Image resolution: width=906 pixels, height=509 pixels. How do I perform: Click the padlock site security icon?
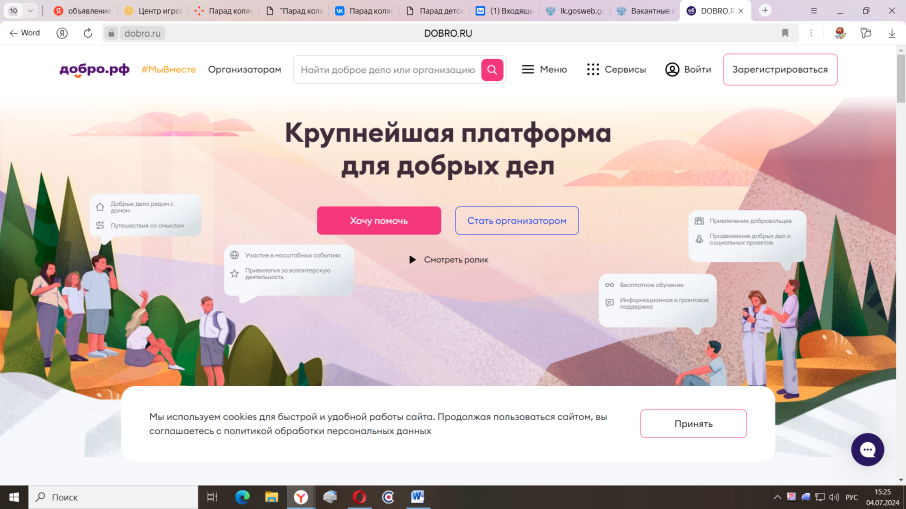pos(111,34)
